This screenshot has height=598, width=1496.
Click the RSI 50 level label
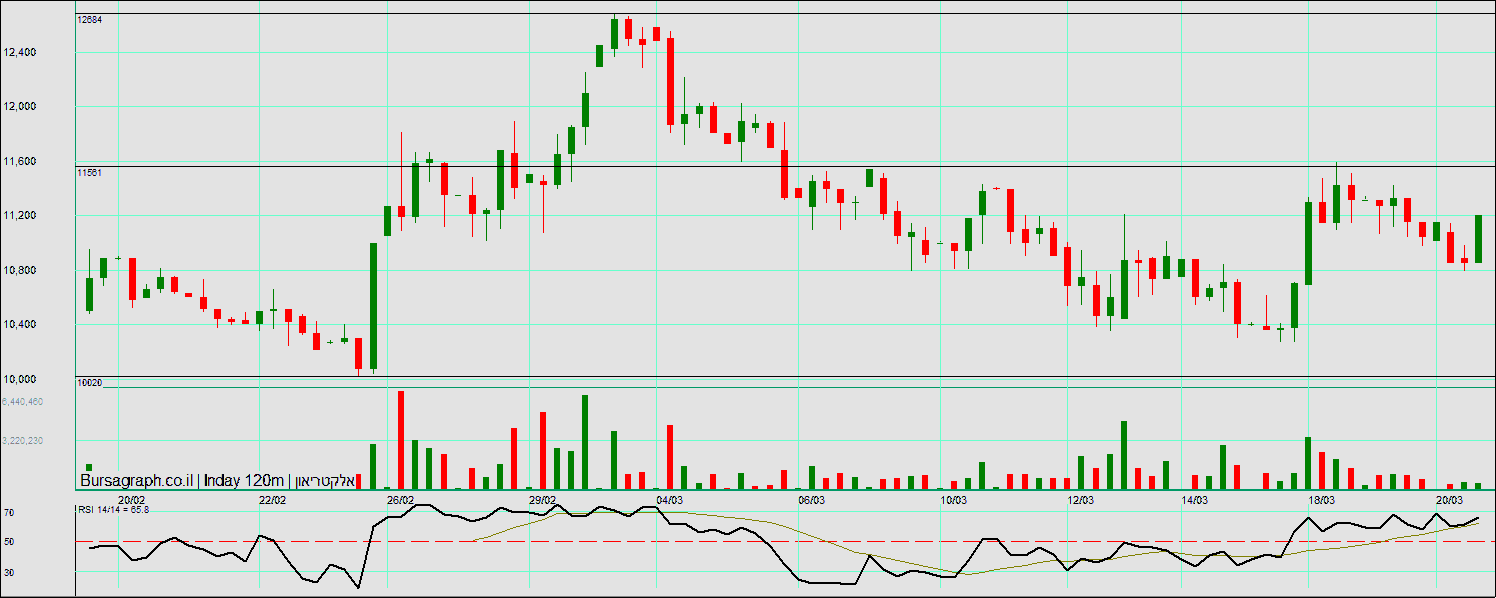pyautogui.click(x=8, y=541)
